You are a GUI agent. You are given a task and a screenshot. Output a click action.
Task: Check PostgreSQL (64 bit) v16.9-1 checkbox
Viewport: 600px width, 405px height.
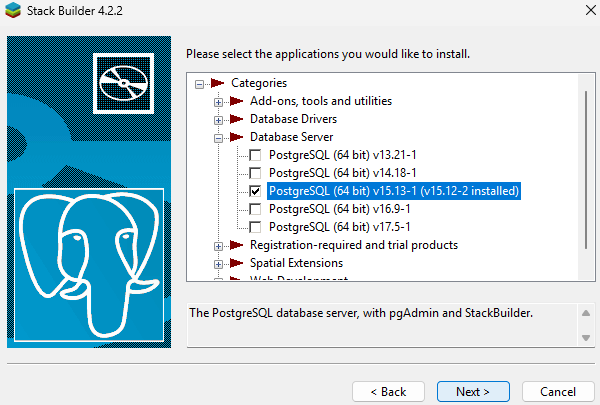point(255,209)
